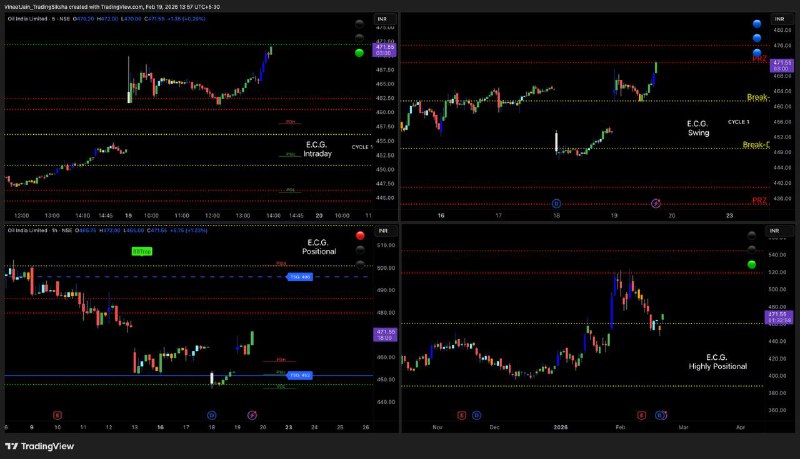Click the lightning event marker in Swing chart
This screenshot has width=800, height=459.
click(656, 203)
